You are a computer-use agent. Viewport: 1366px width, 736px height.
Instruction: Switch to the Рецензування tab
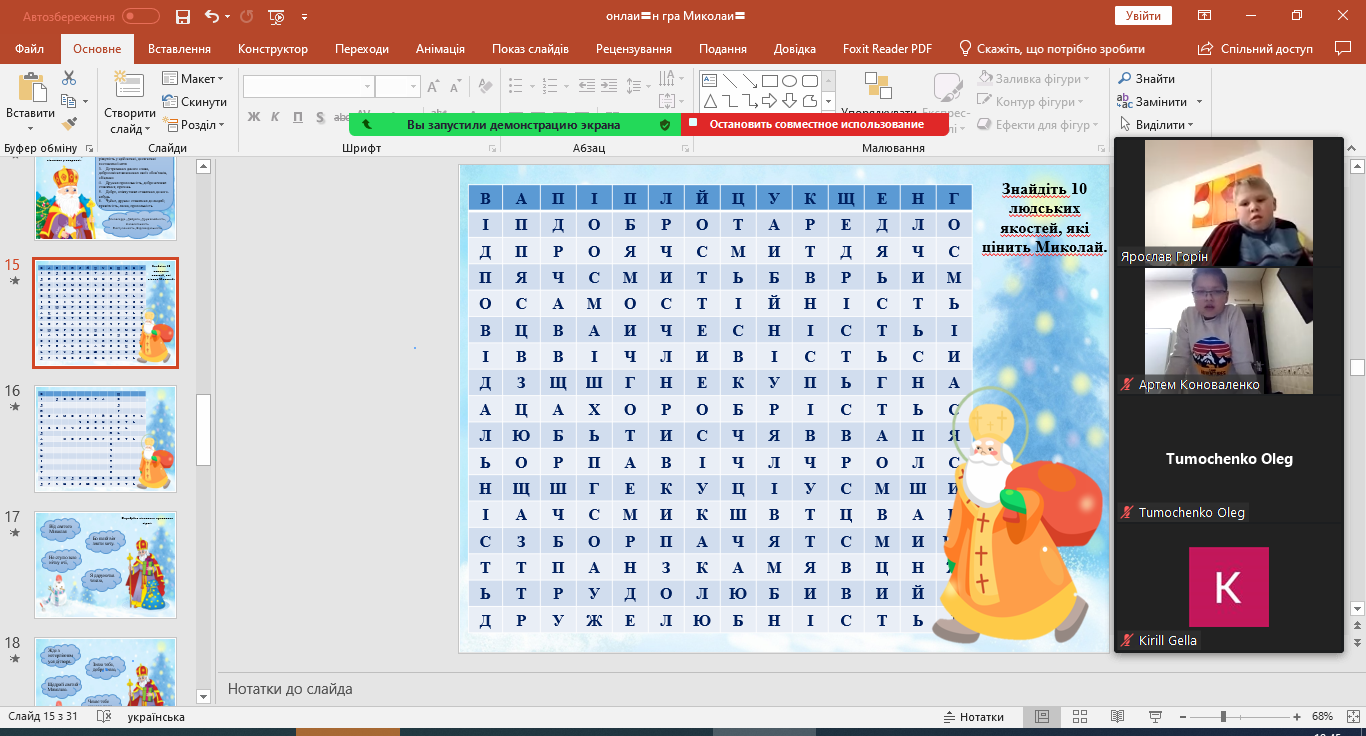point(634,48)
